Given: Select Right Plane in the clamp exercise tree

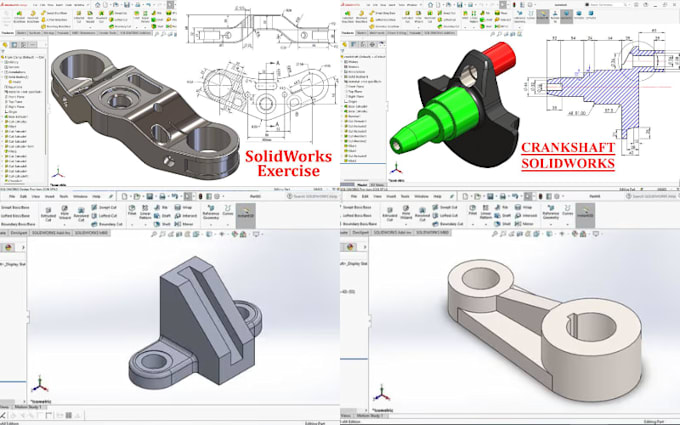Looking at the screenshot, I should coord(16,107).
